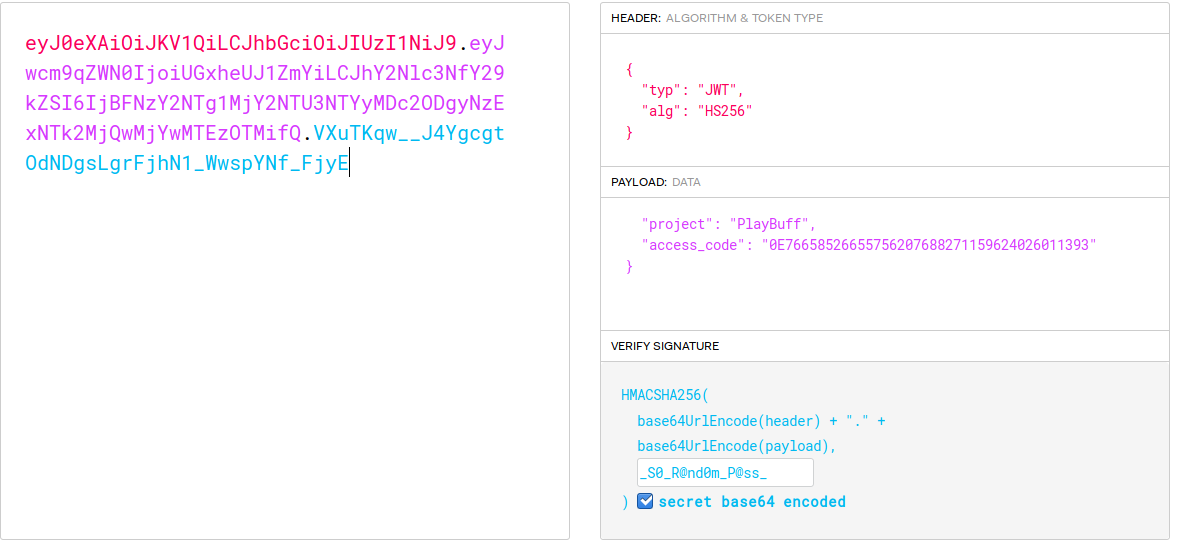
Task: Click the opening brace in header JSON
Action: [629, 70]
